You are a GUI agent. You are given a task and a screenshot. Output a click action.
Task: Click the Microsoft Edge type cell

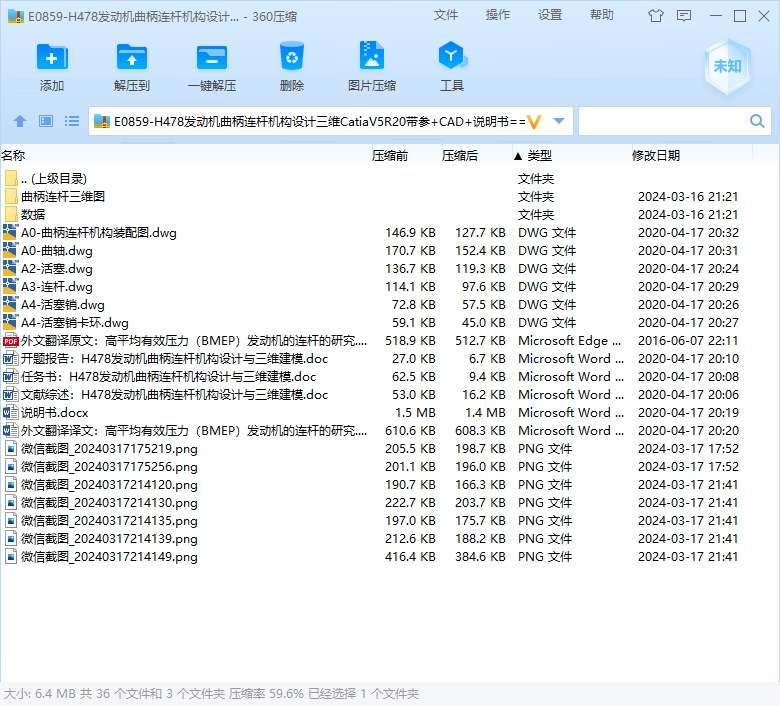point(570,341)
